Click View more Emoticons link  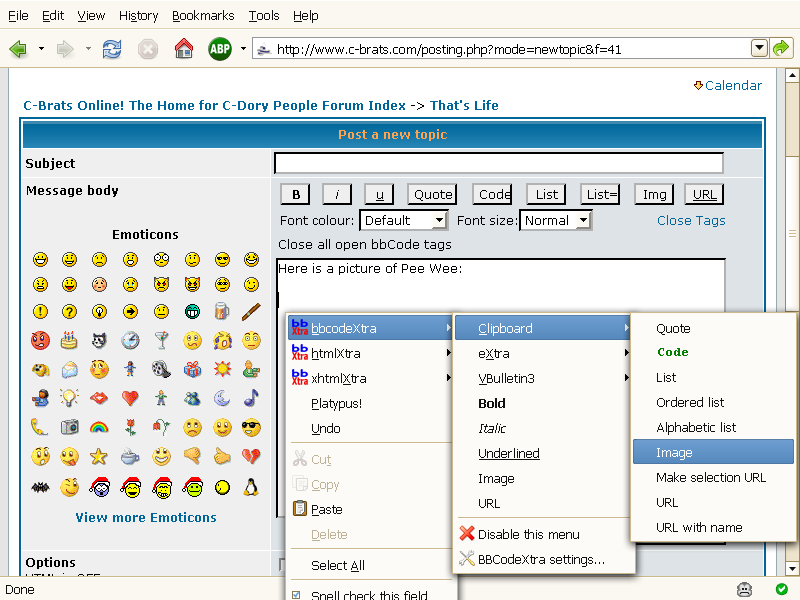(x=146, y=517)
